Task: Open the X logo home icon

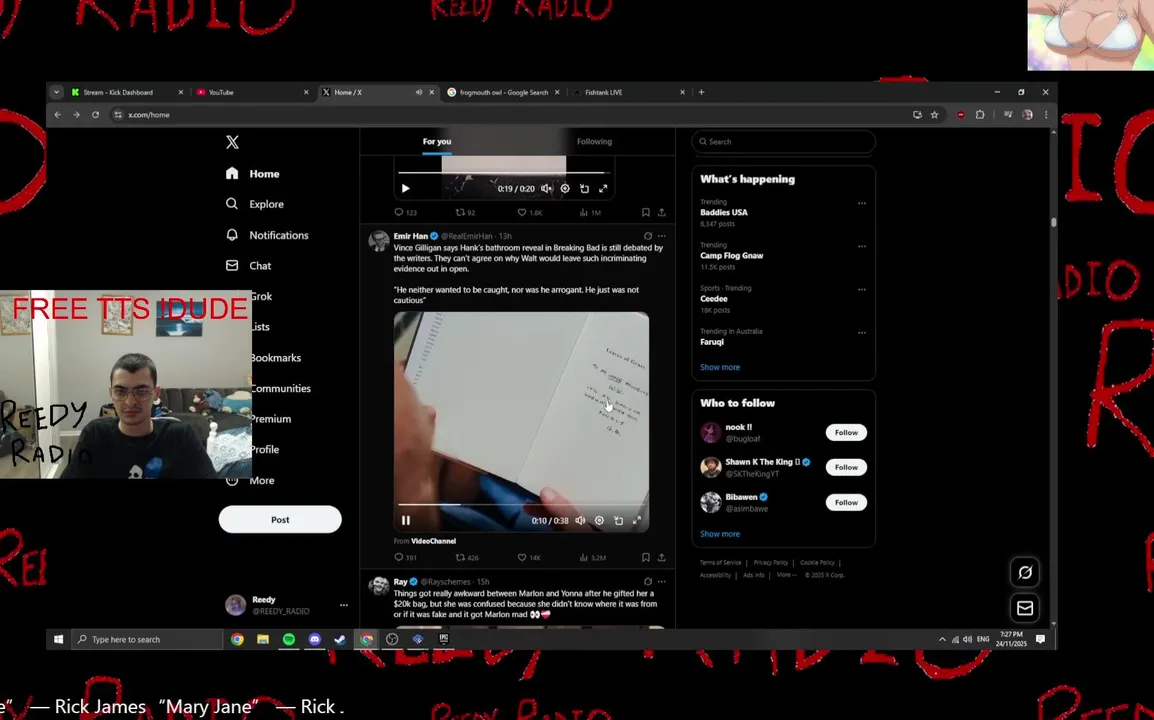Action: [x=232, y=142]
